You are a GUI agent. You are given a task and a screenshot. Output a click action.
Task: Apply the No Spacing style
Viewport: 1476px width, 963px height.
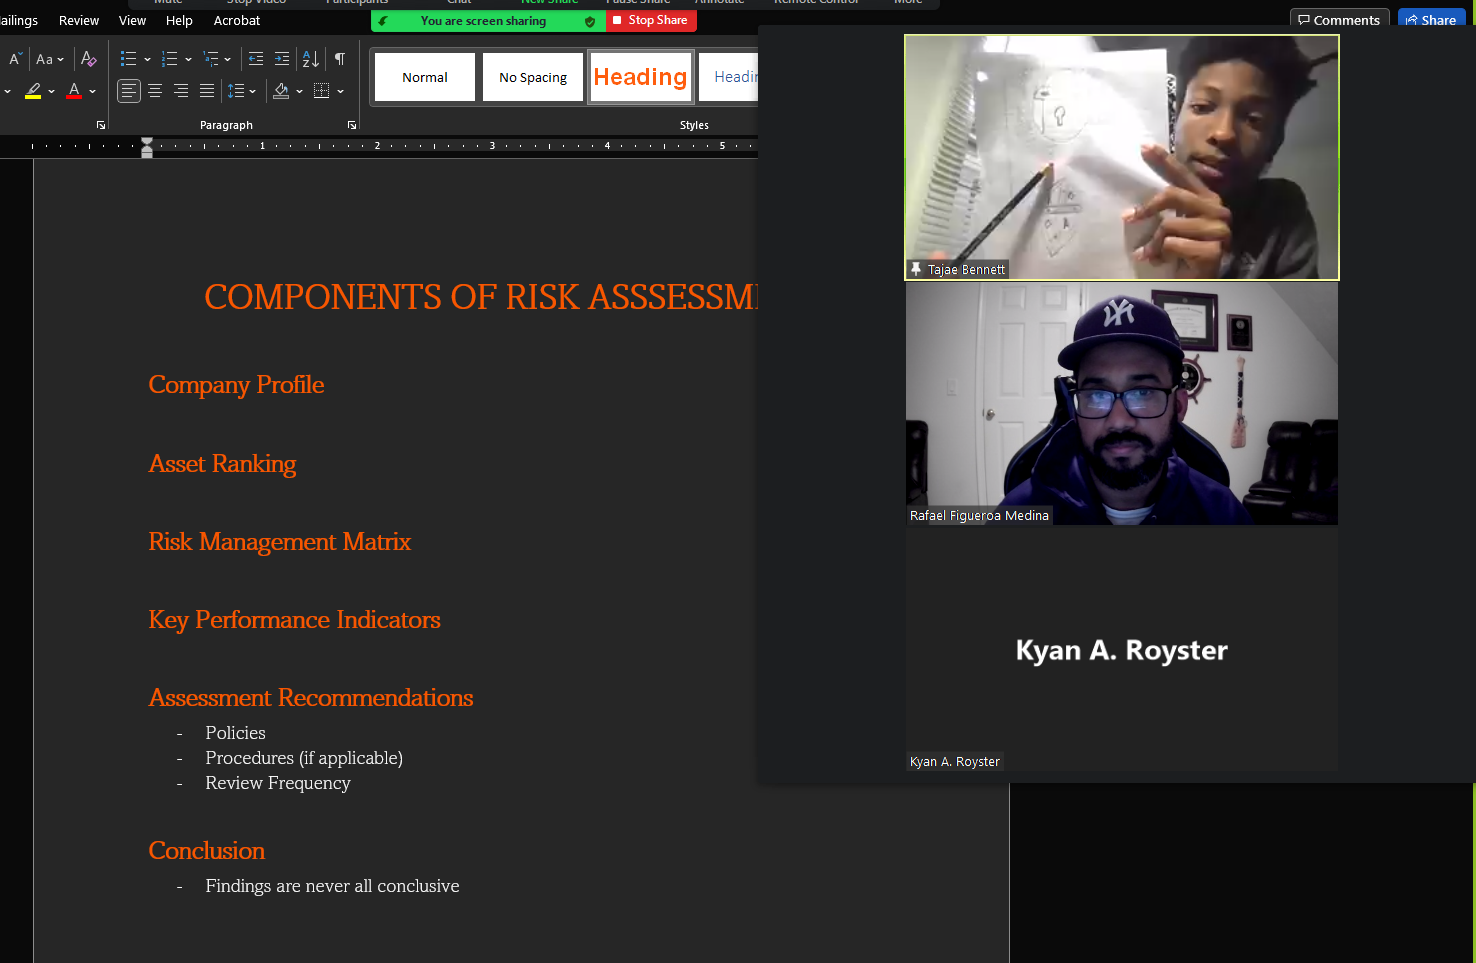(533, 77)
